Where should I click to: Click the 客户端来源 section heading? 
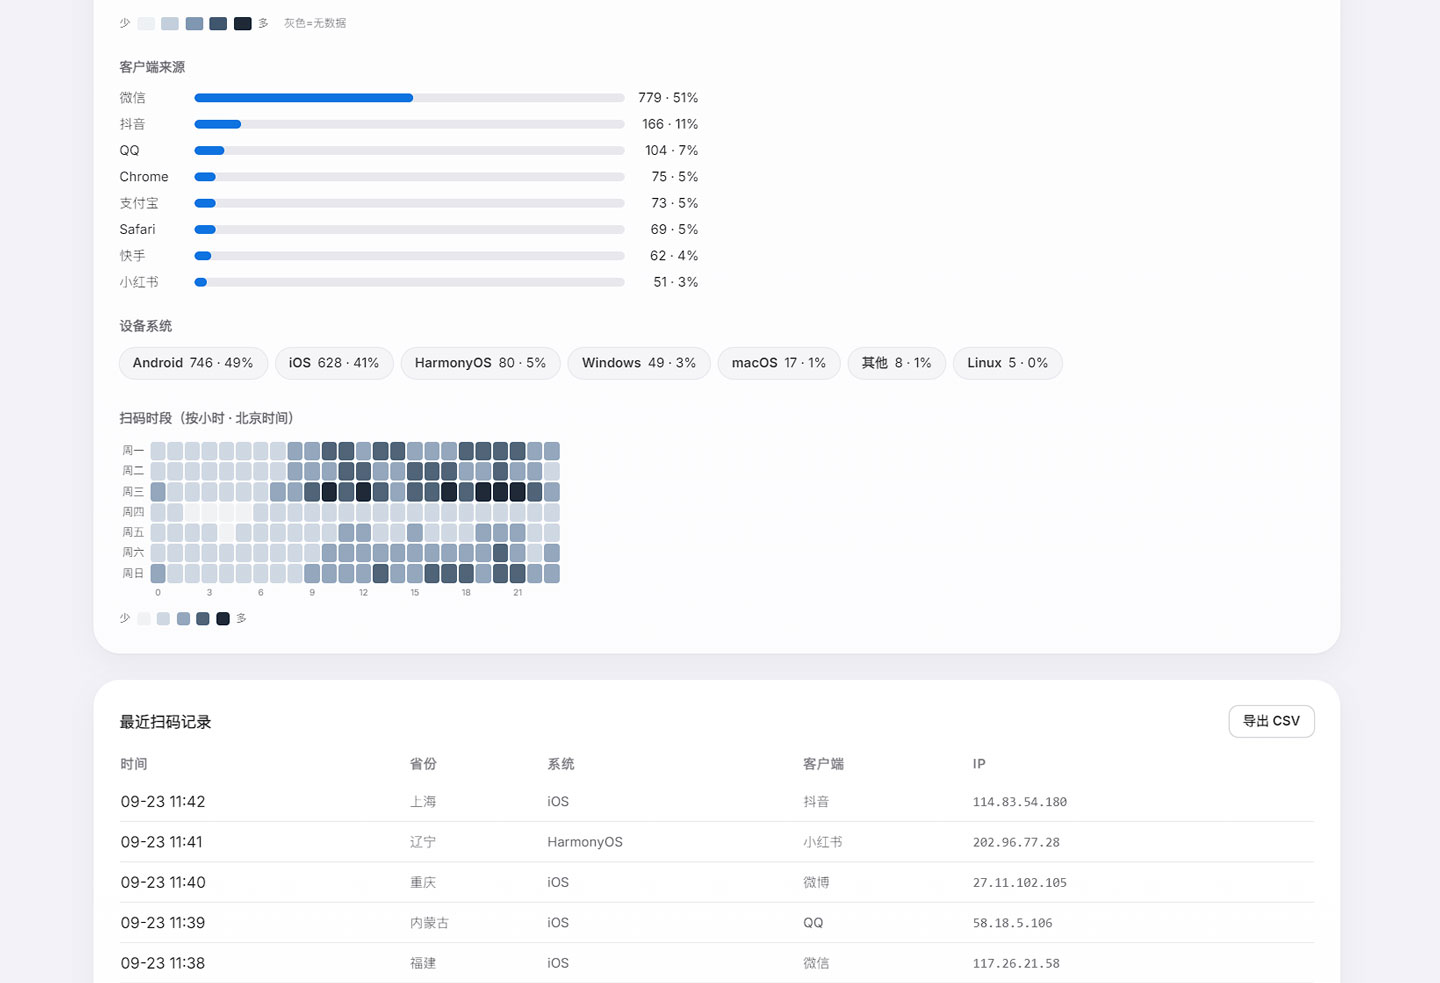point(152,67)
